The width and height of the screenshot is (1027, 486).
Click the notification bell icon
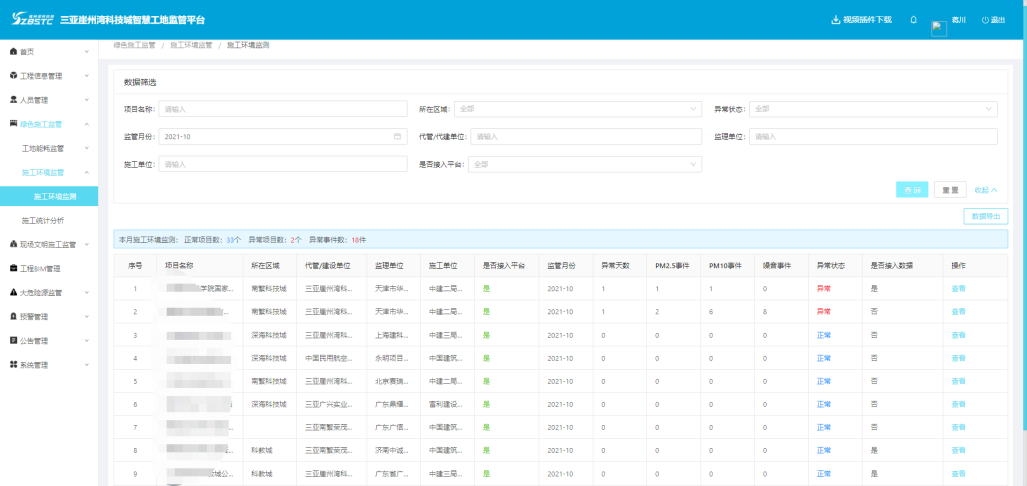(x=913, y=20)
